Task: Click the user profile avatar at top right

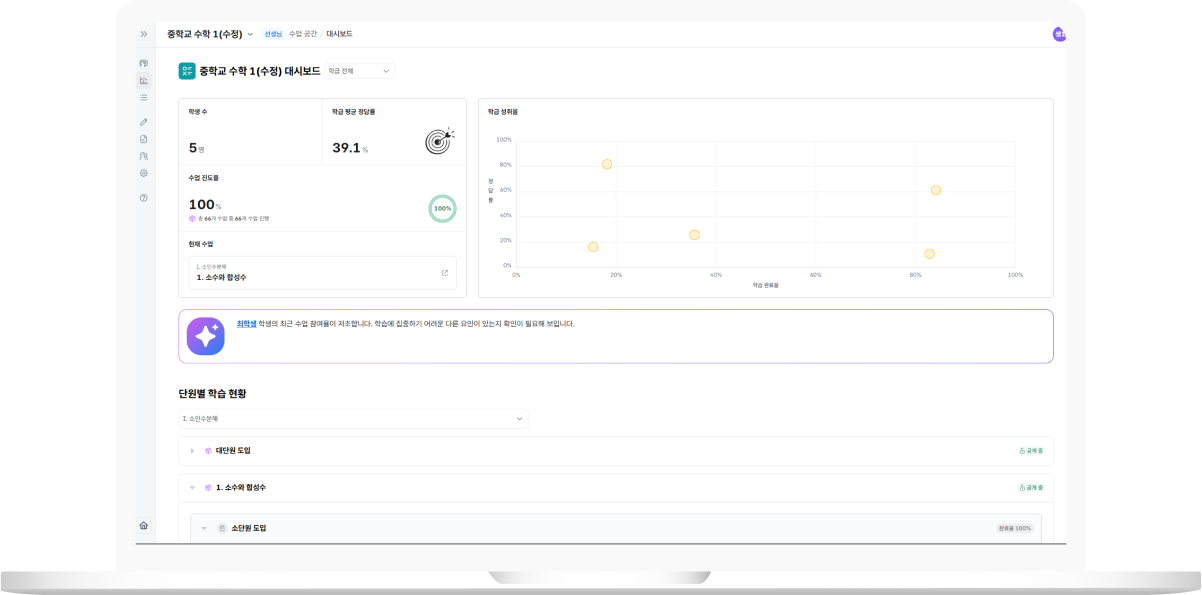Action: [1058, 34]
